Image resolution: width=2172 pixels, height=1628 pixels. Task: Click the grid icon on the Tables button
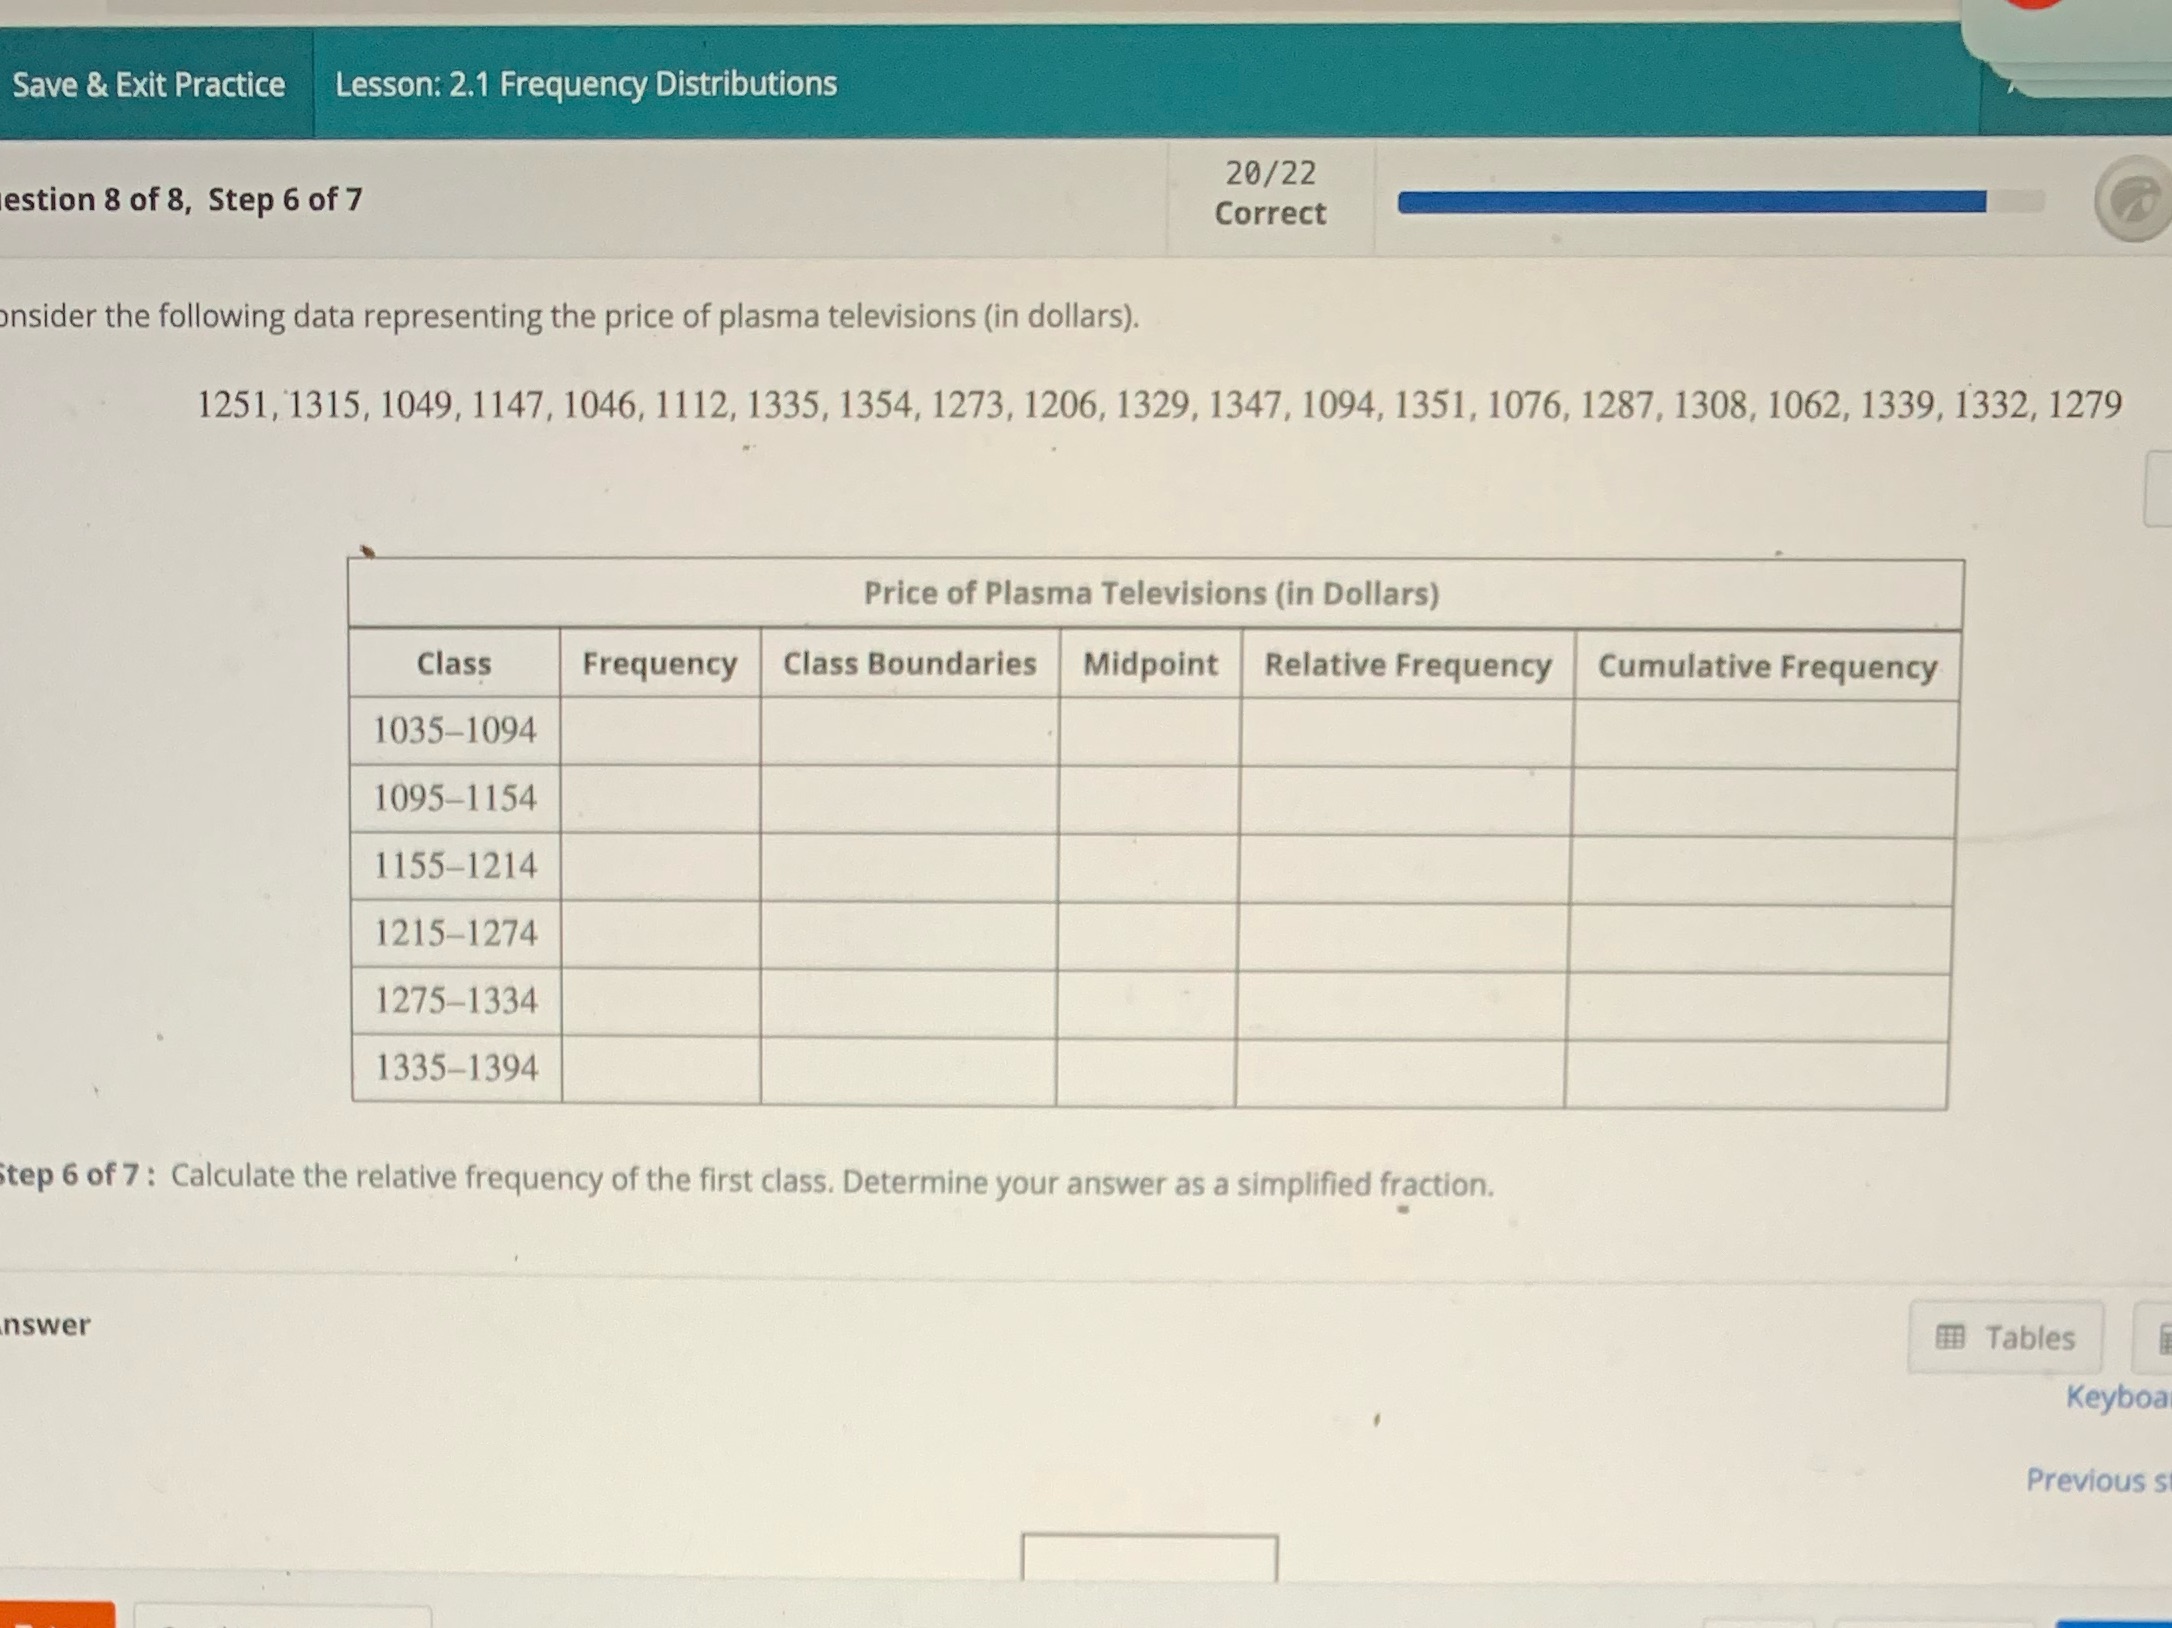tap(1951, 1337)
